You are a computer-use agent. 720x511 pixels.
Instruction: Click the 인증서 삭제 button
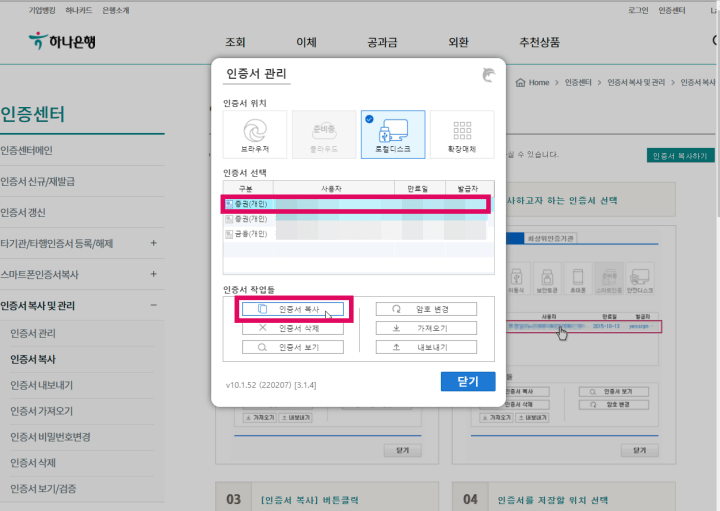click(x=293, y=328)
